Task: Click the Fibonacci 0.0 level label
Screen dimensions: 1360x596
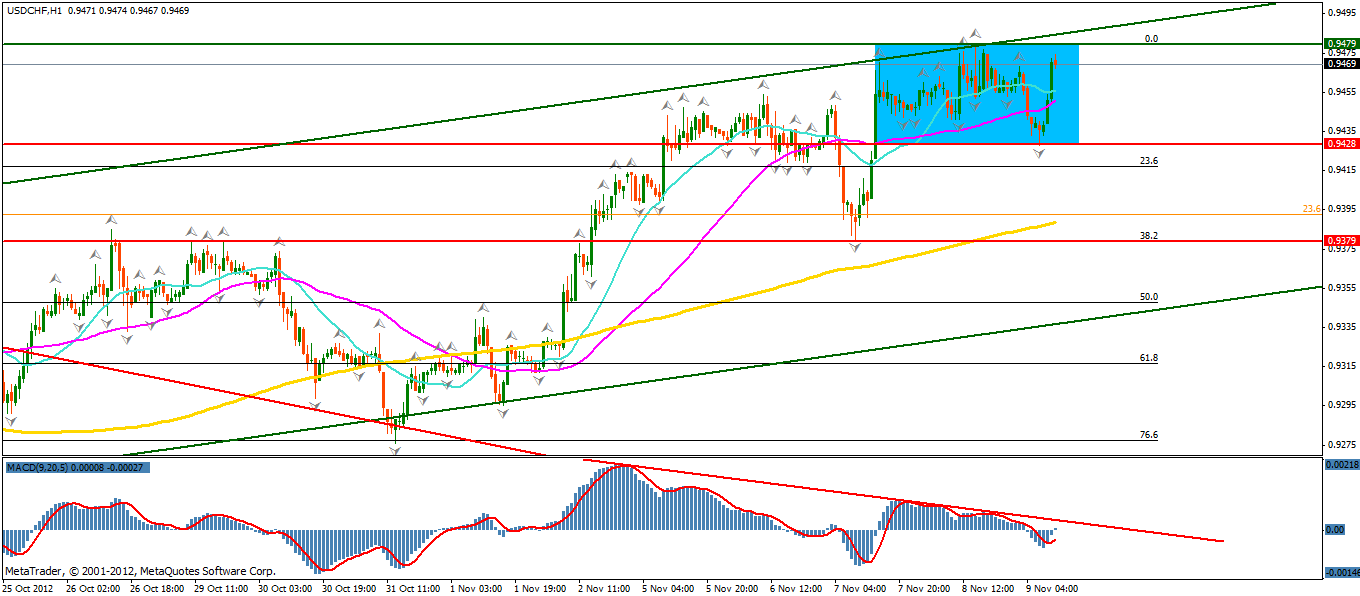Action: pyautogui.click(x=1150, y=38)
